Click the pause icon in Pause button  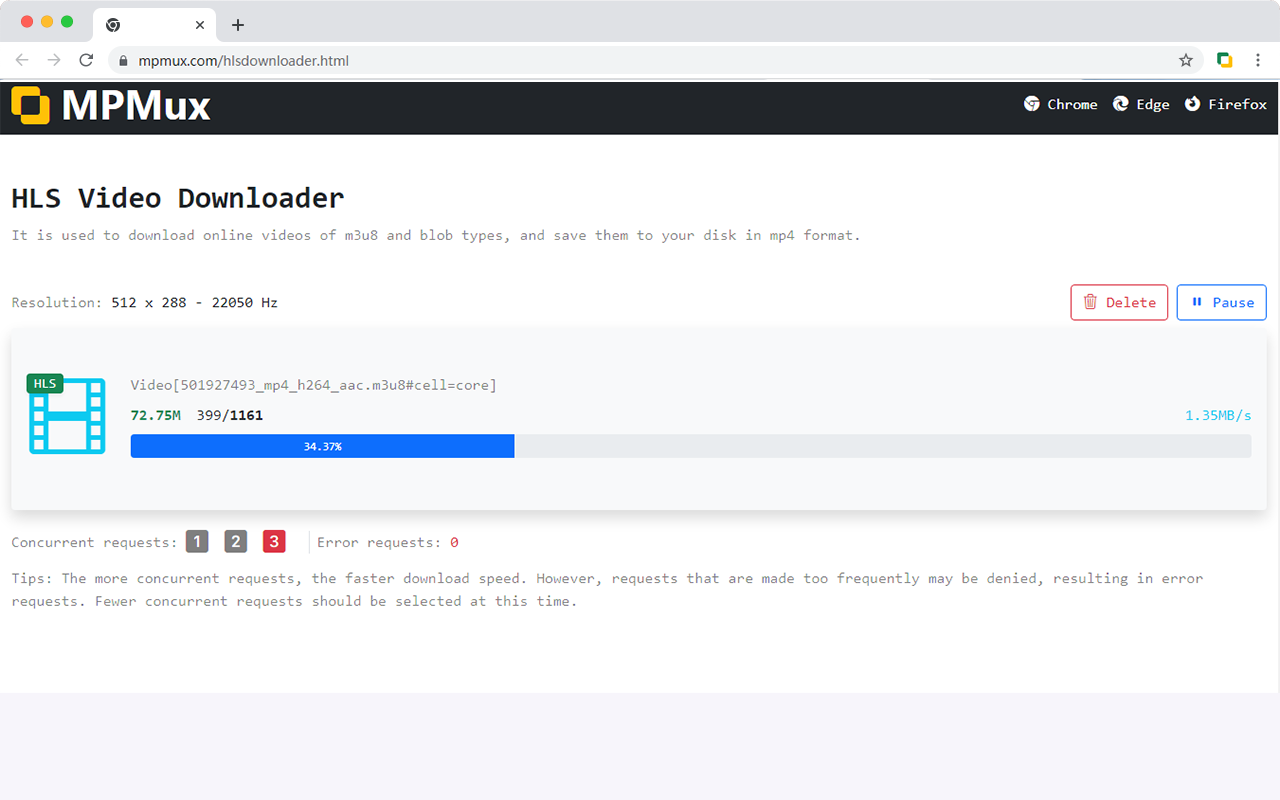[x=1196, y=301]
